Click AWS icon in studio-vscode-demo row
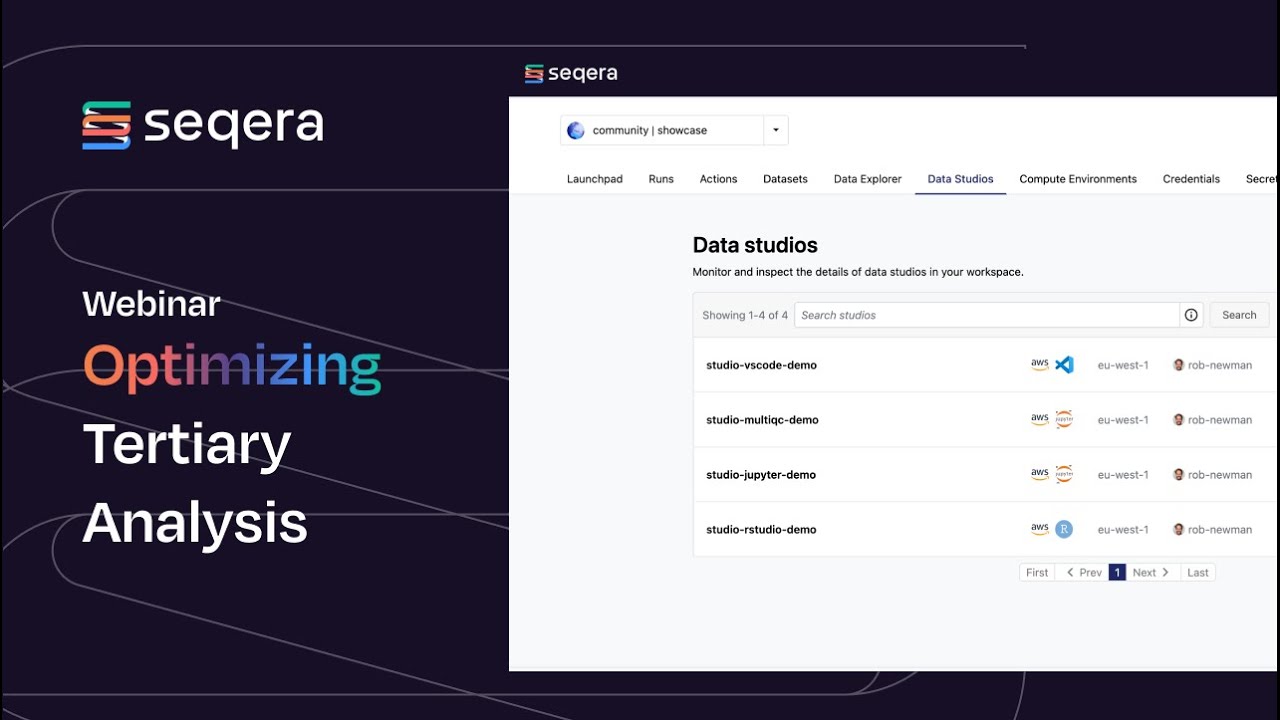The image size is (1280, 720). click(1040, 365)
